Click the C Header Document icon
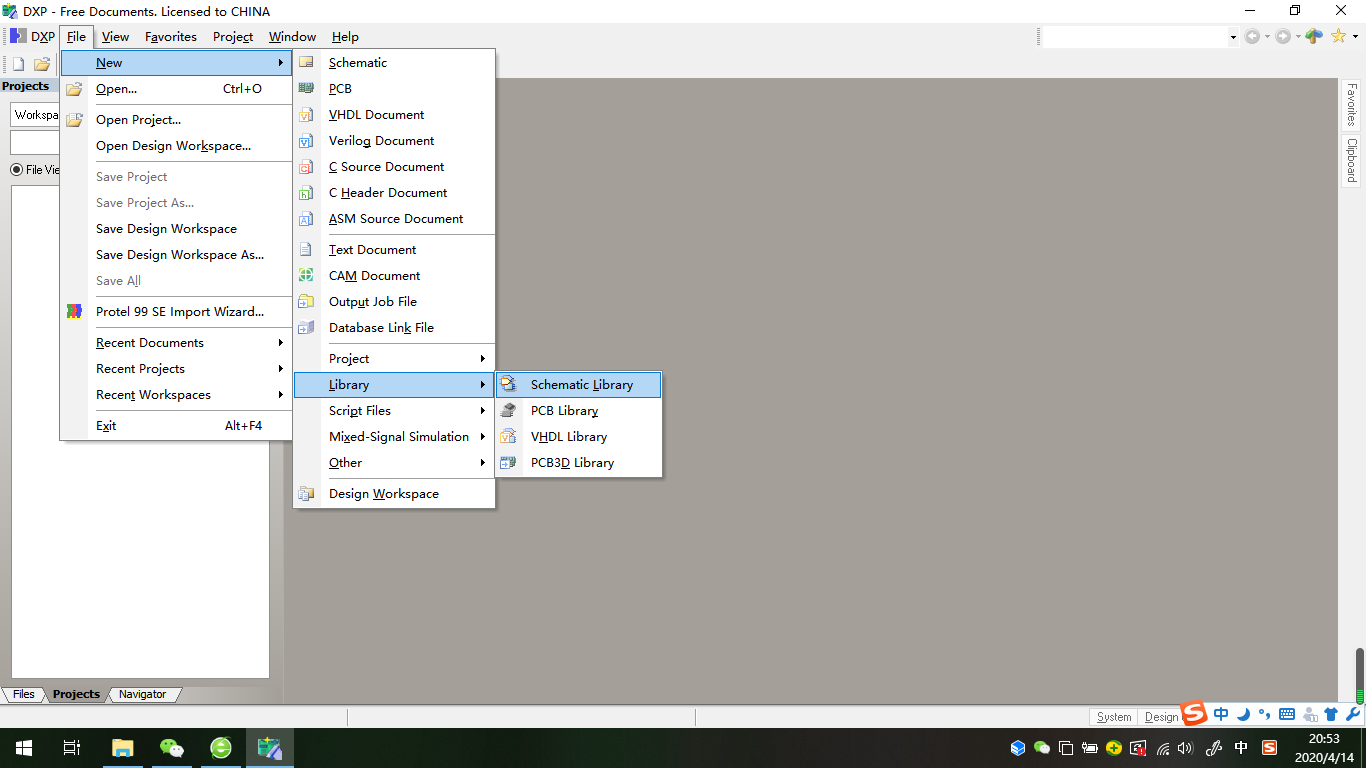The image size is (1366, 768). click(x=306, y=192)
